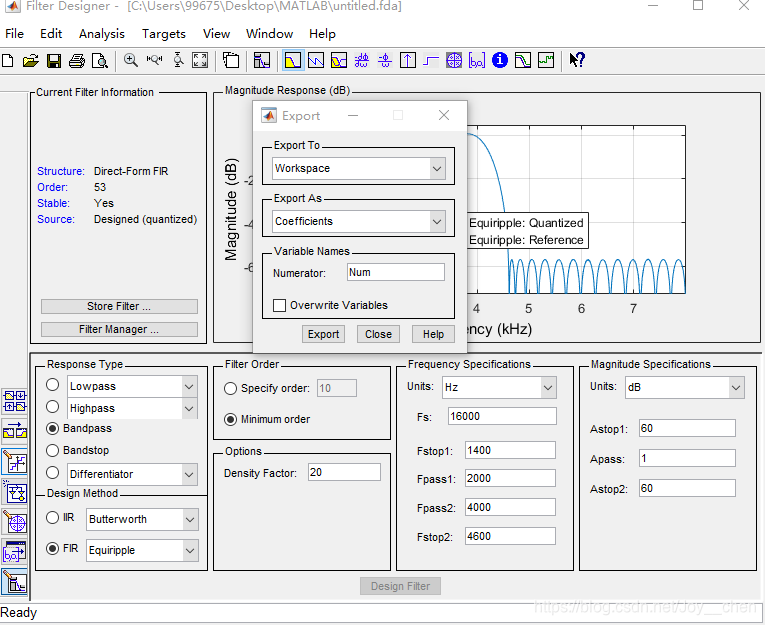This screenshot has width=765, height=625.
Task: Open the Equiripple FIR method dropdown
Action: [x=142, y=550]
